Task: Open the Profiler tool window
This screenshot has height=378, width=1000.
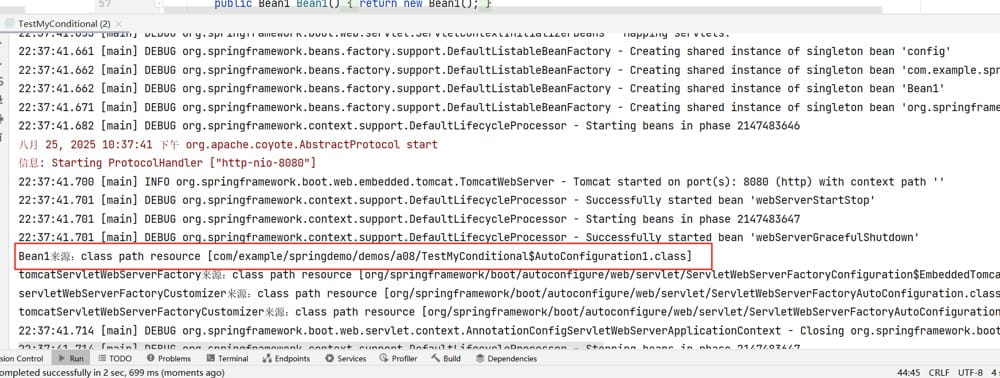Action: (x=399, y=358)
